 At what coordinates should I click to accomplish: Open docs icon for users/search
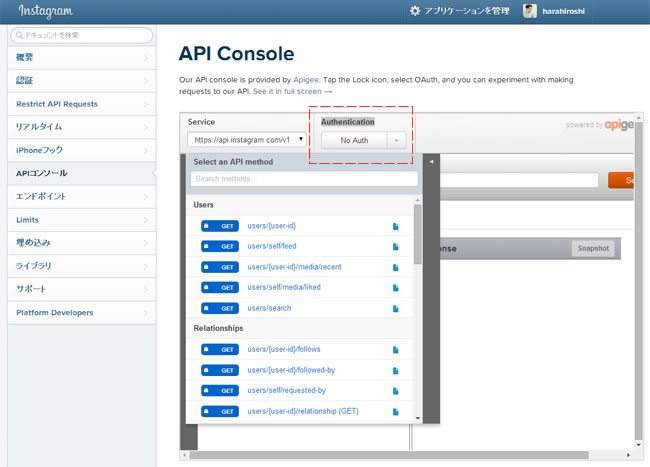point(395,308)
